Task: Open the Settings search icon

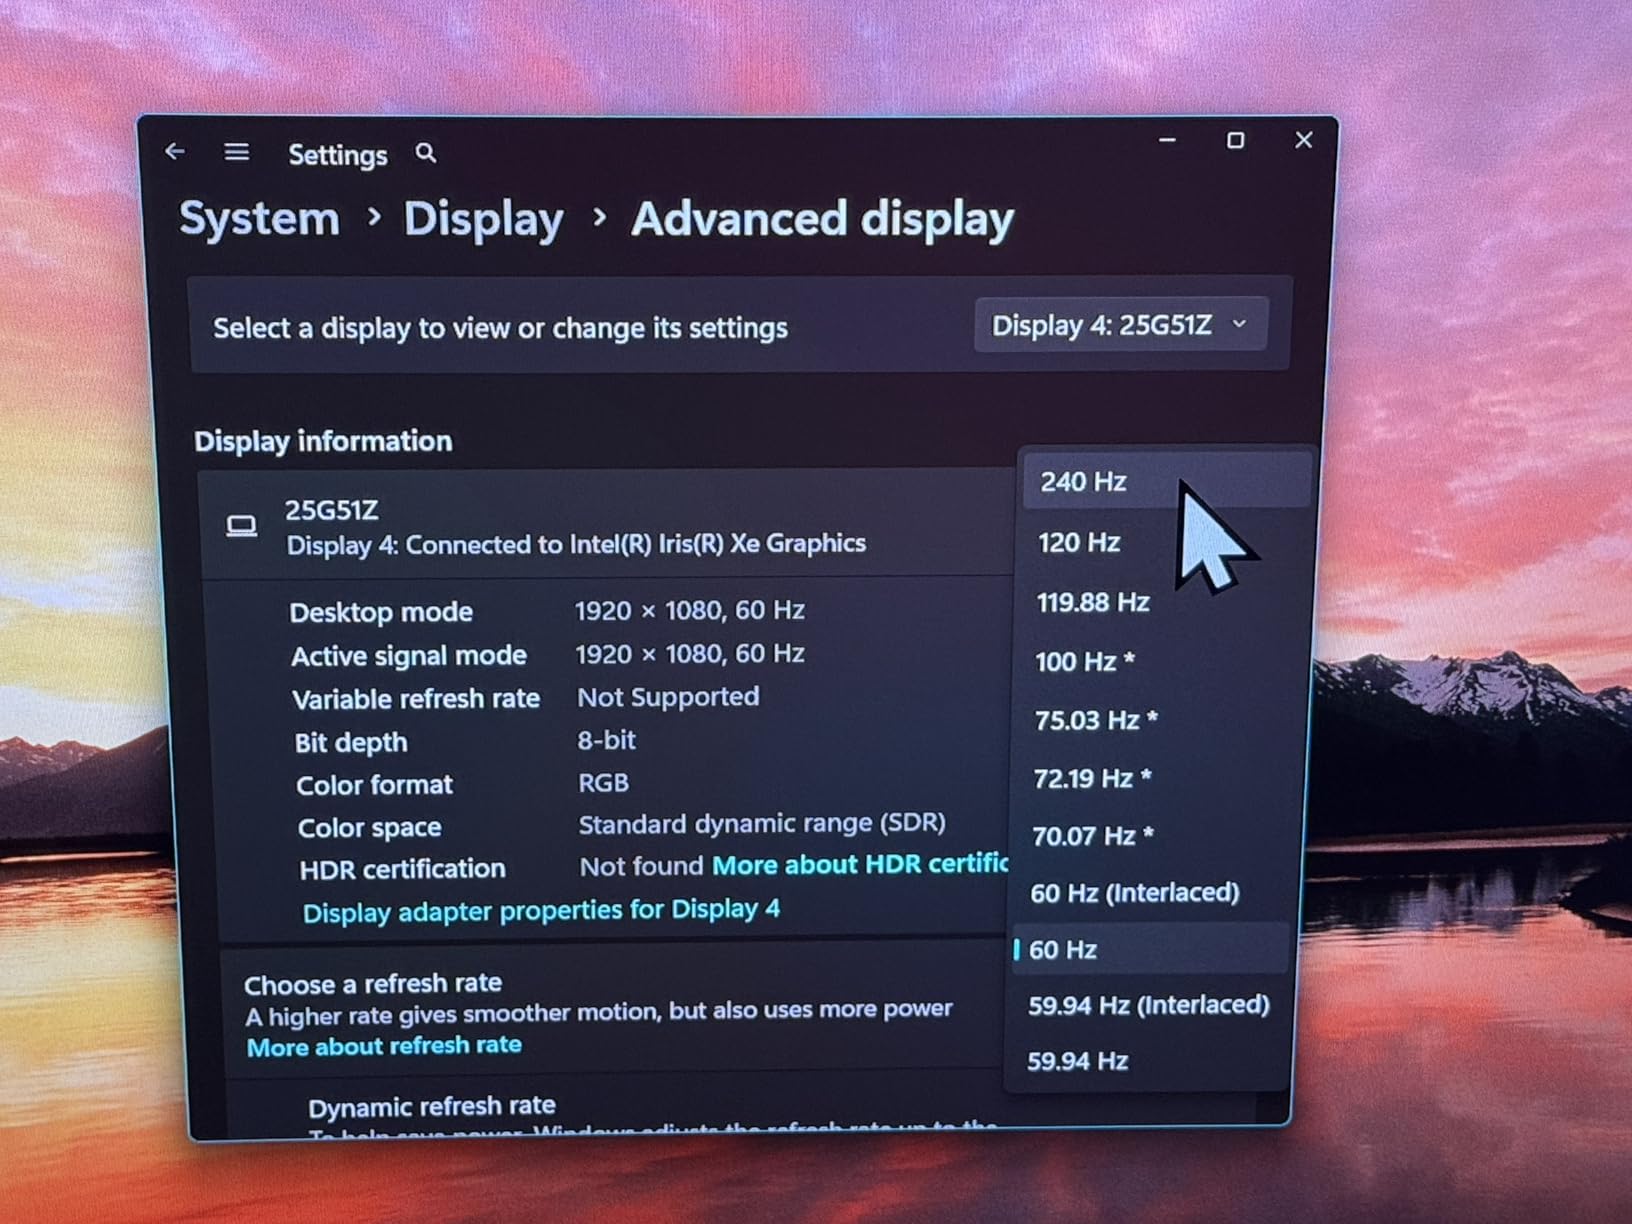Action: pyautogui.click(x=426, y=153)
